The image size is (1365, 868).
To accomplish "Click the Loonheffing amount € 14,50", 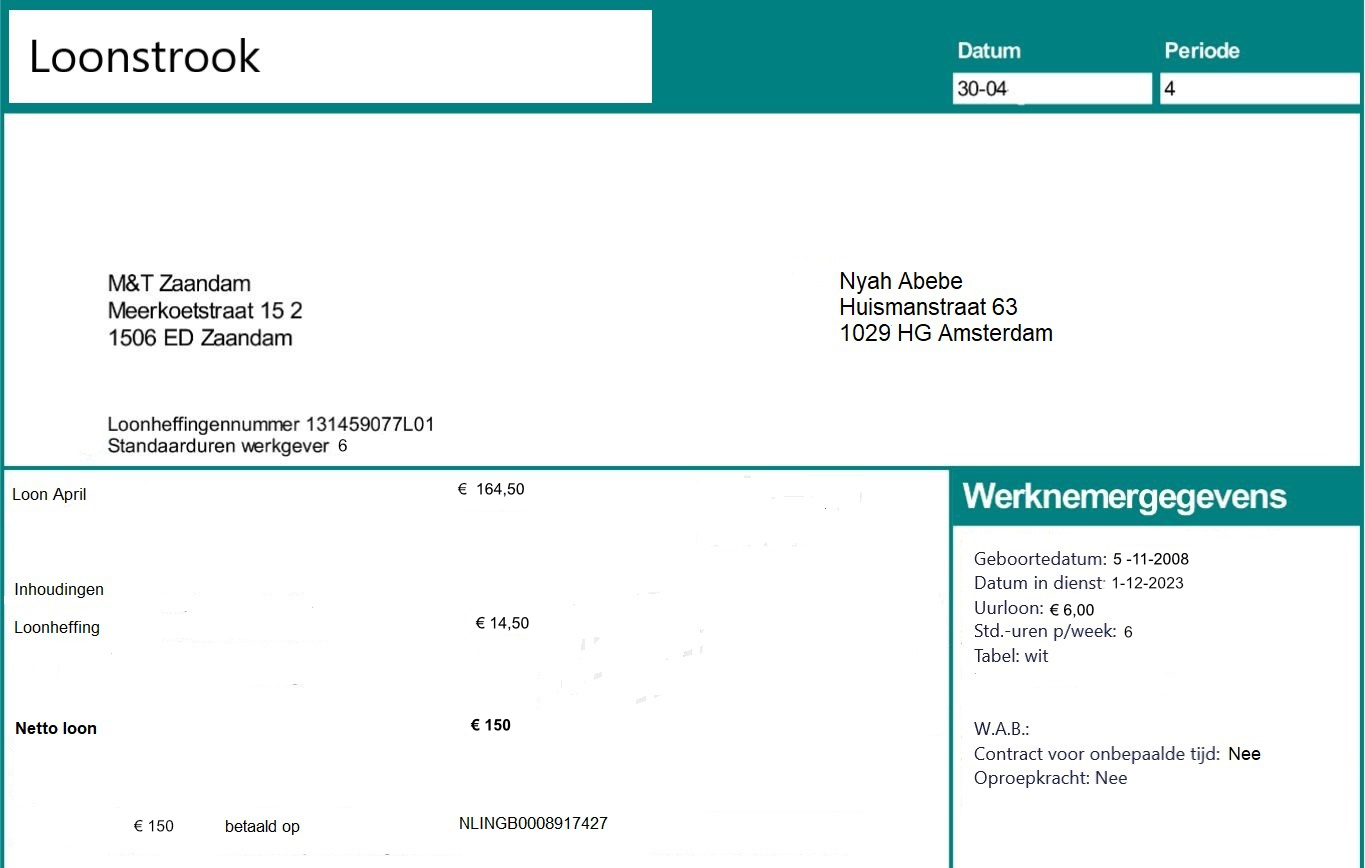I will [x=502, y=624].
